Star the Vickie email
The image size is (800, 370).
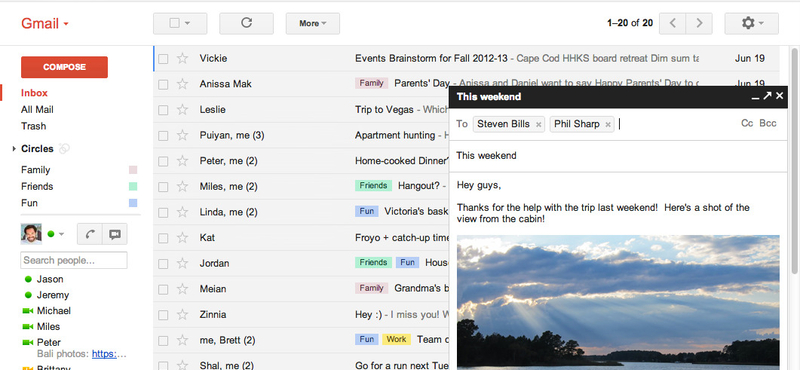182,59
